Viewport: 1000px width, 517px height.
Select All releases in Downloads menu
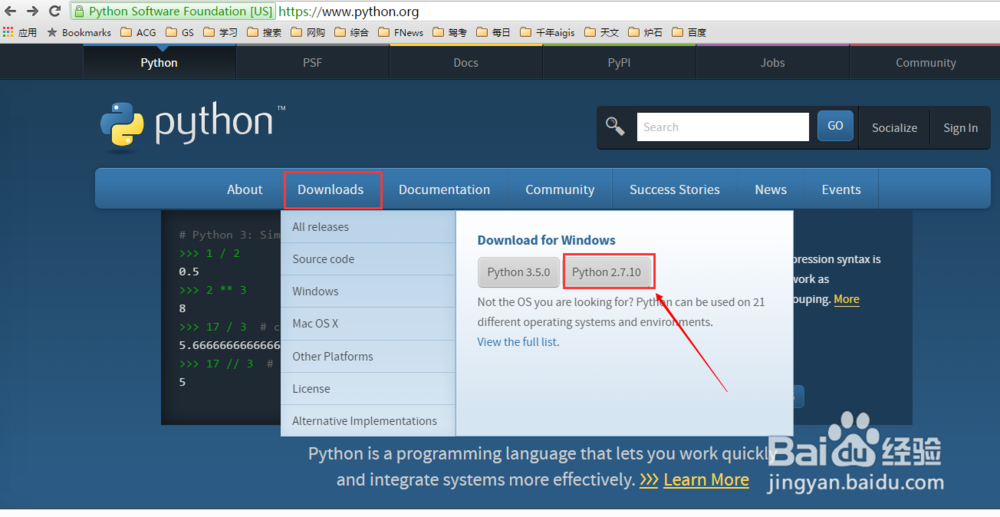tap(368, 227)
